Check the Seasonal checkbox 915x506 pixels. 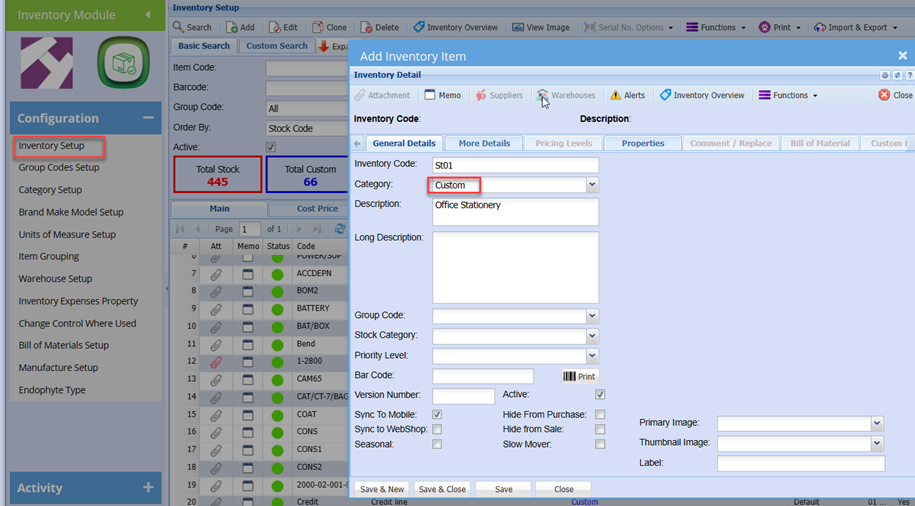[x=437, y=444]
